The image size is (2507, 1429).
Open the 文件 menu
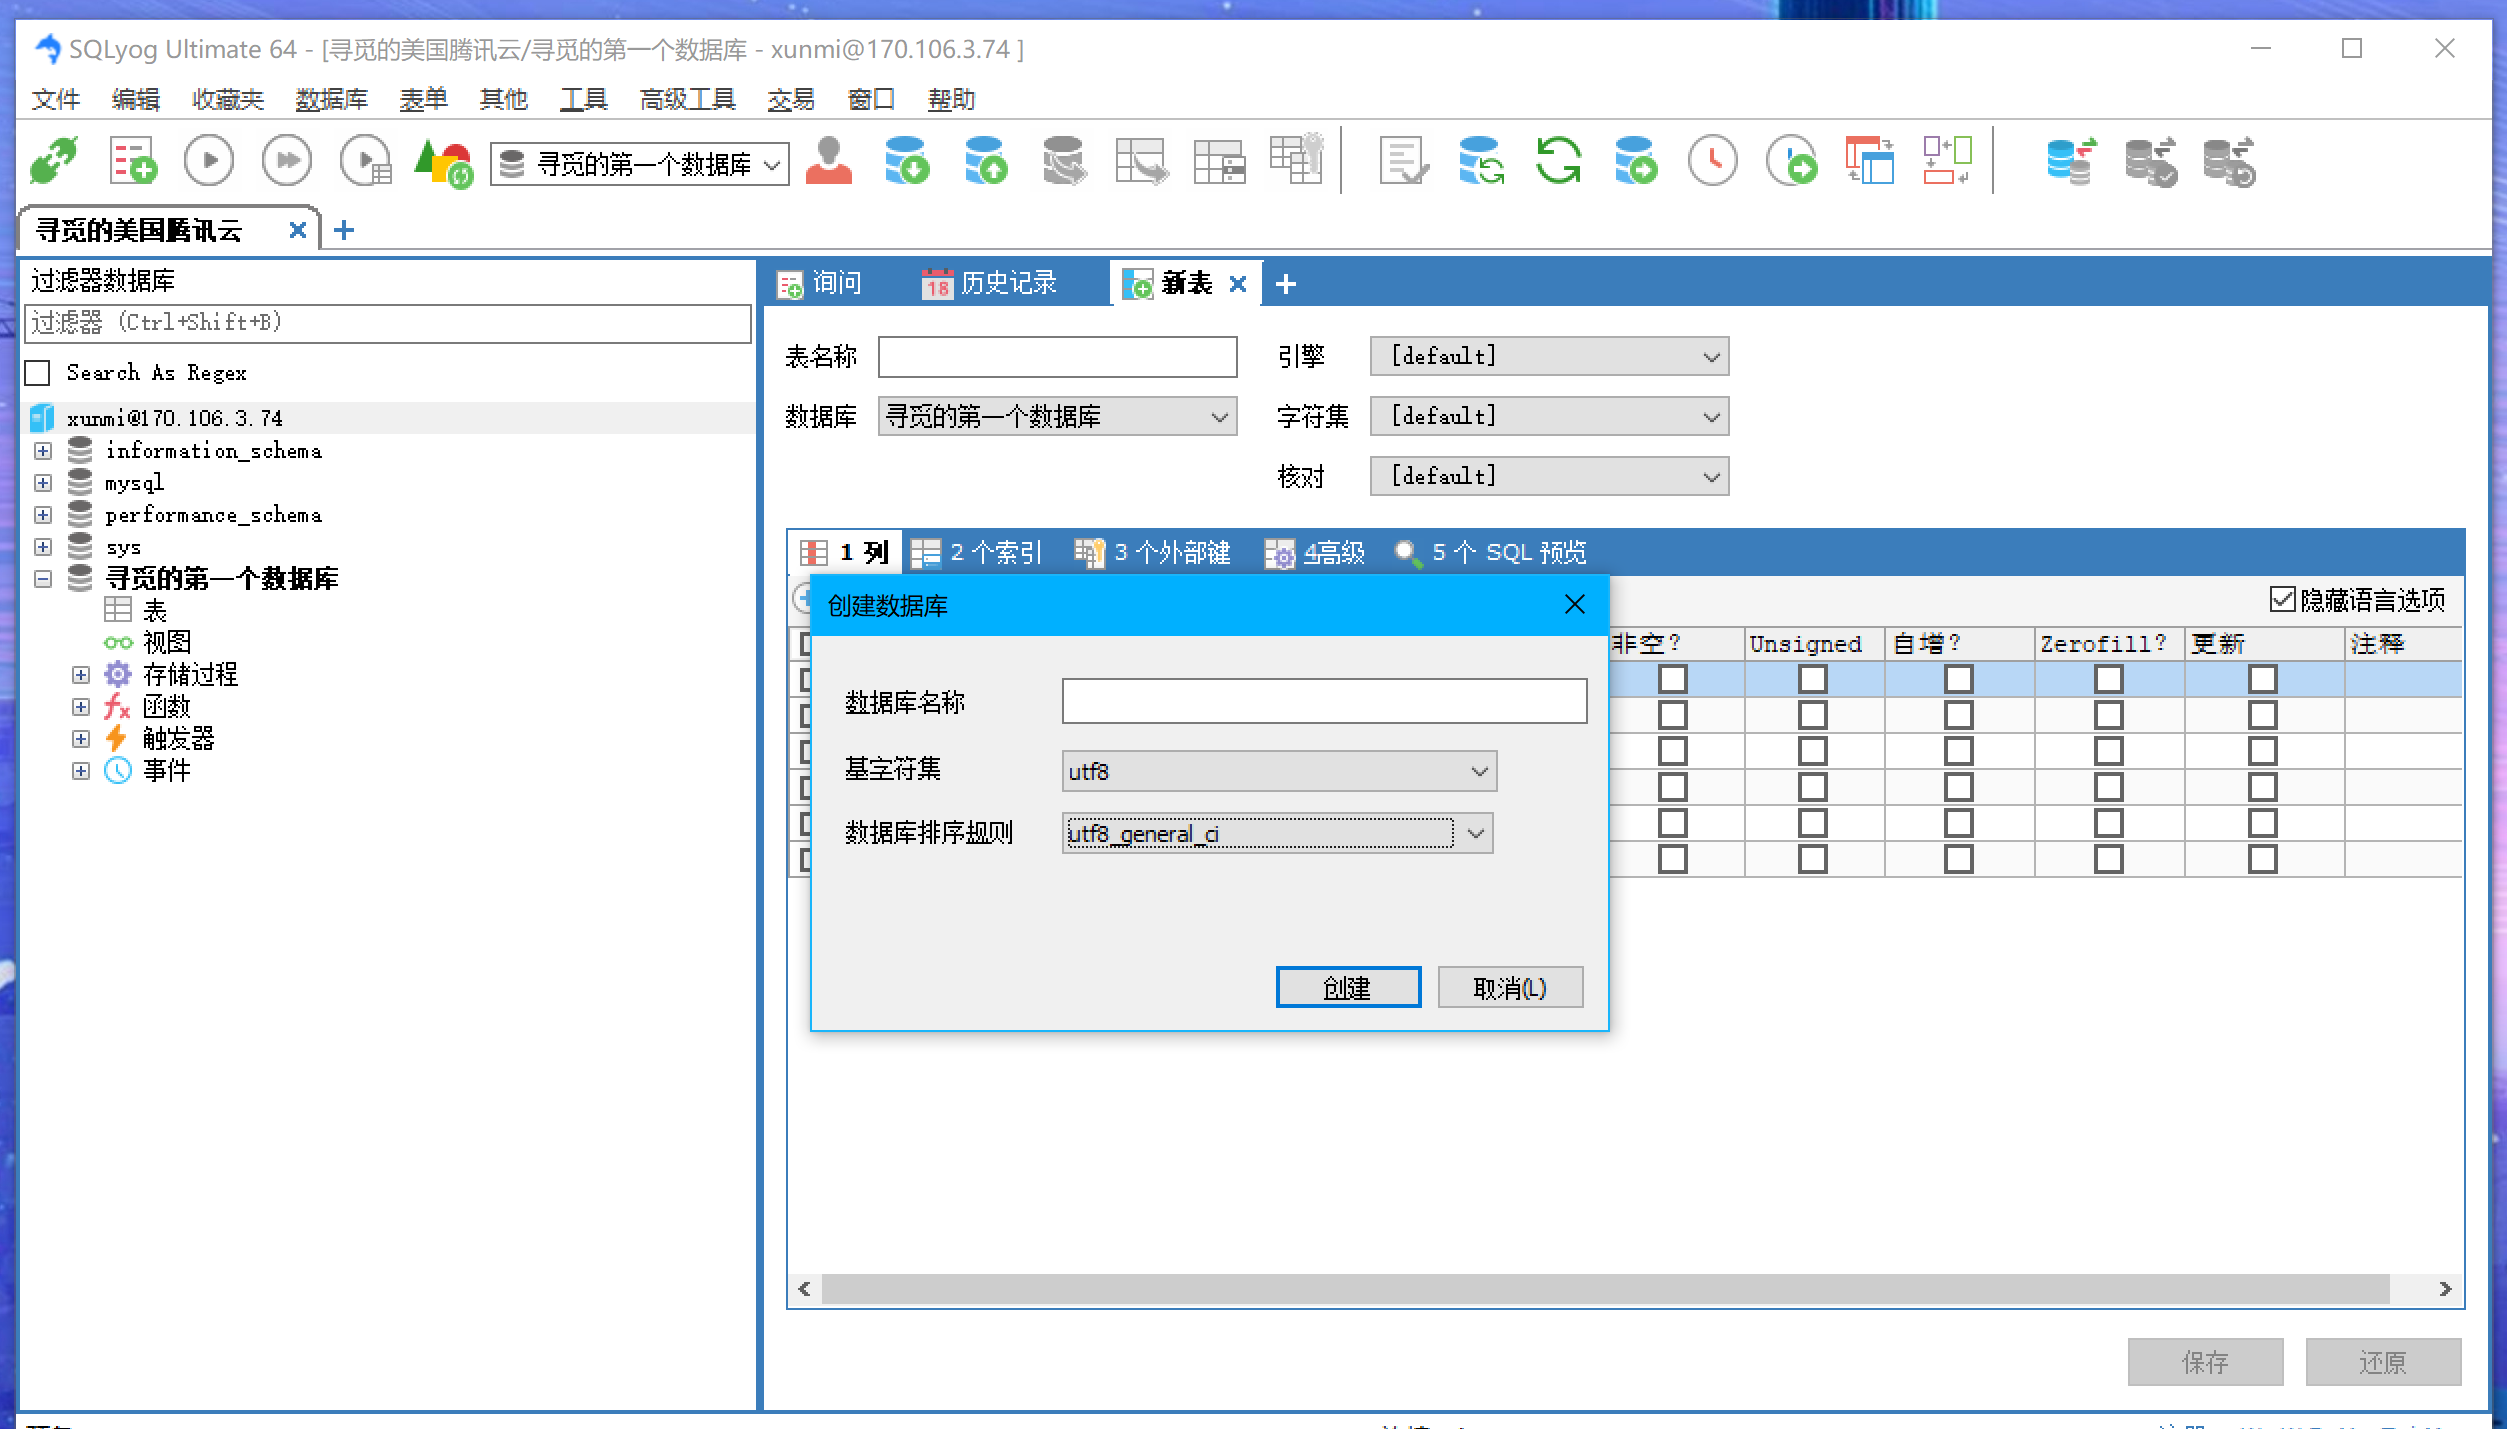[55, 99]
